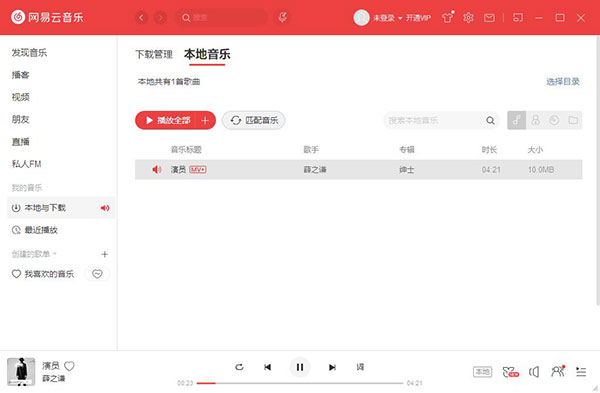Select 本地与下载 in the sidebar
This screenshot has height=393, width=600.
point(61,208)
